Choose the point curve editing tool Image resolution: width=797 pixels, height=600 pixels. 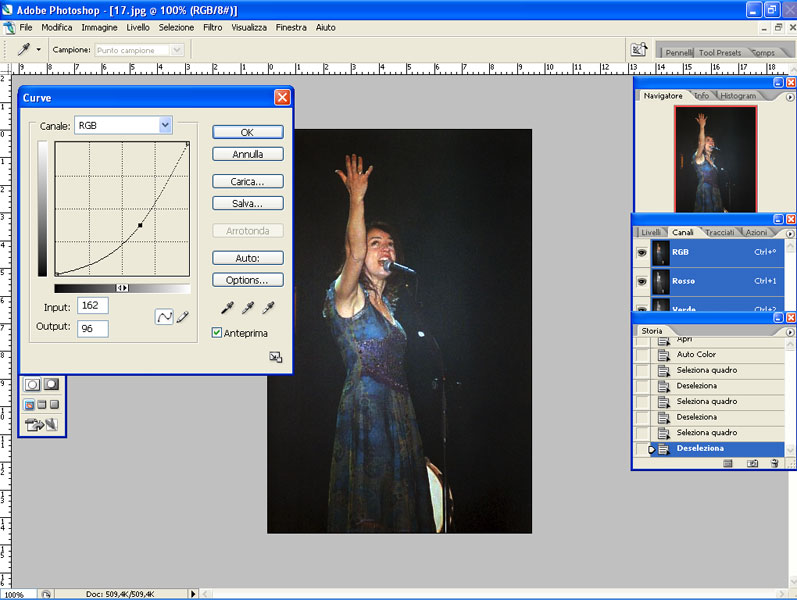[x=164, y=317]
